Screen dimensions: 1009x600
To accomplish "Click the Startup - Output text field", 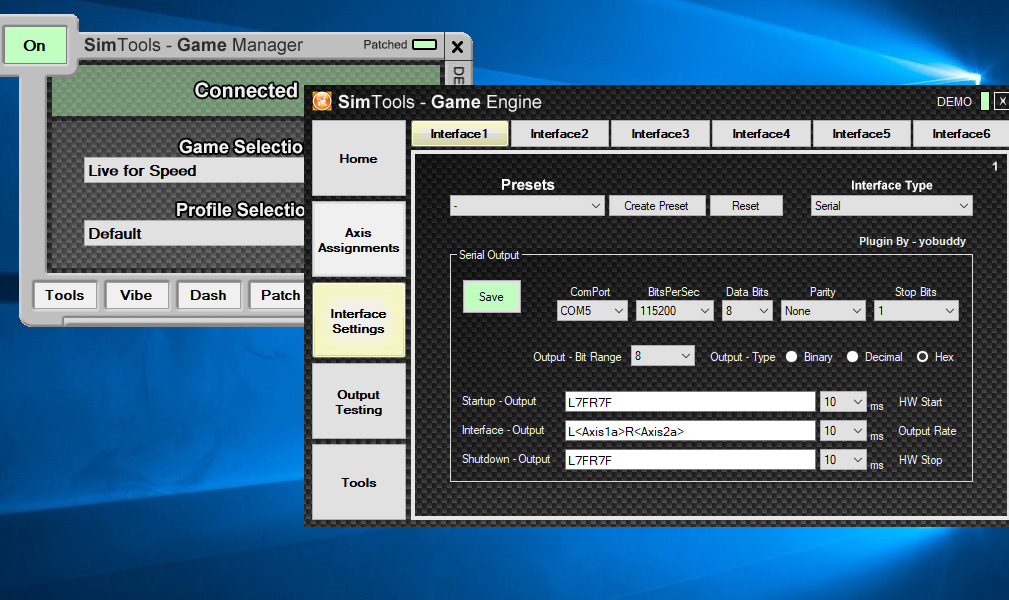I will point(690,402).
